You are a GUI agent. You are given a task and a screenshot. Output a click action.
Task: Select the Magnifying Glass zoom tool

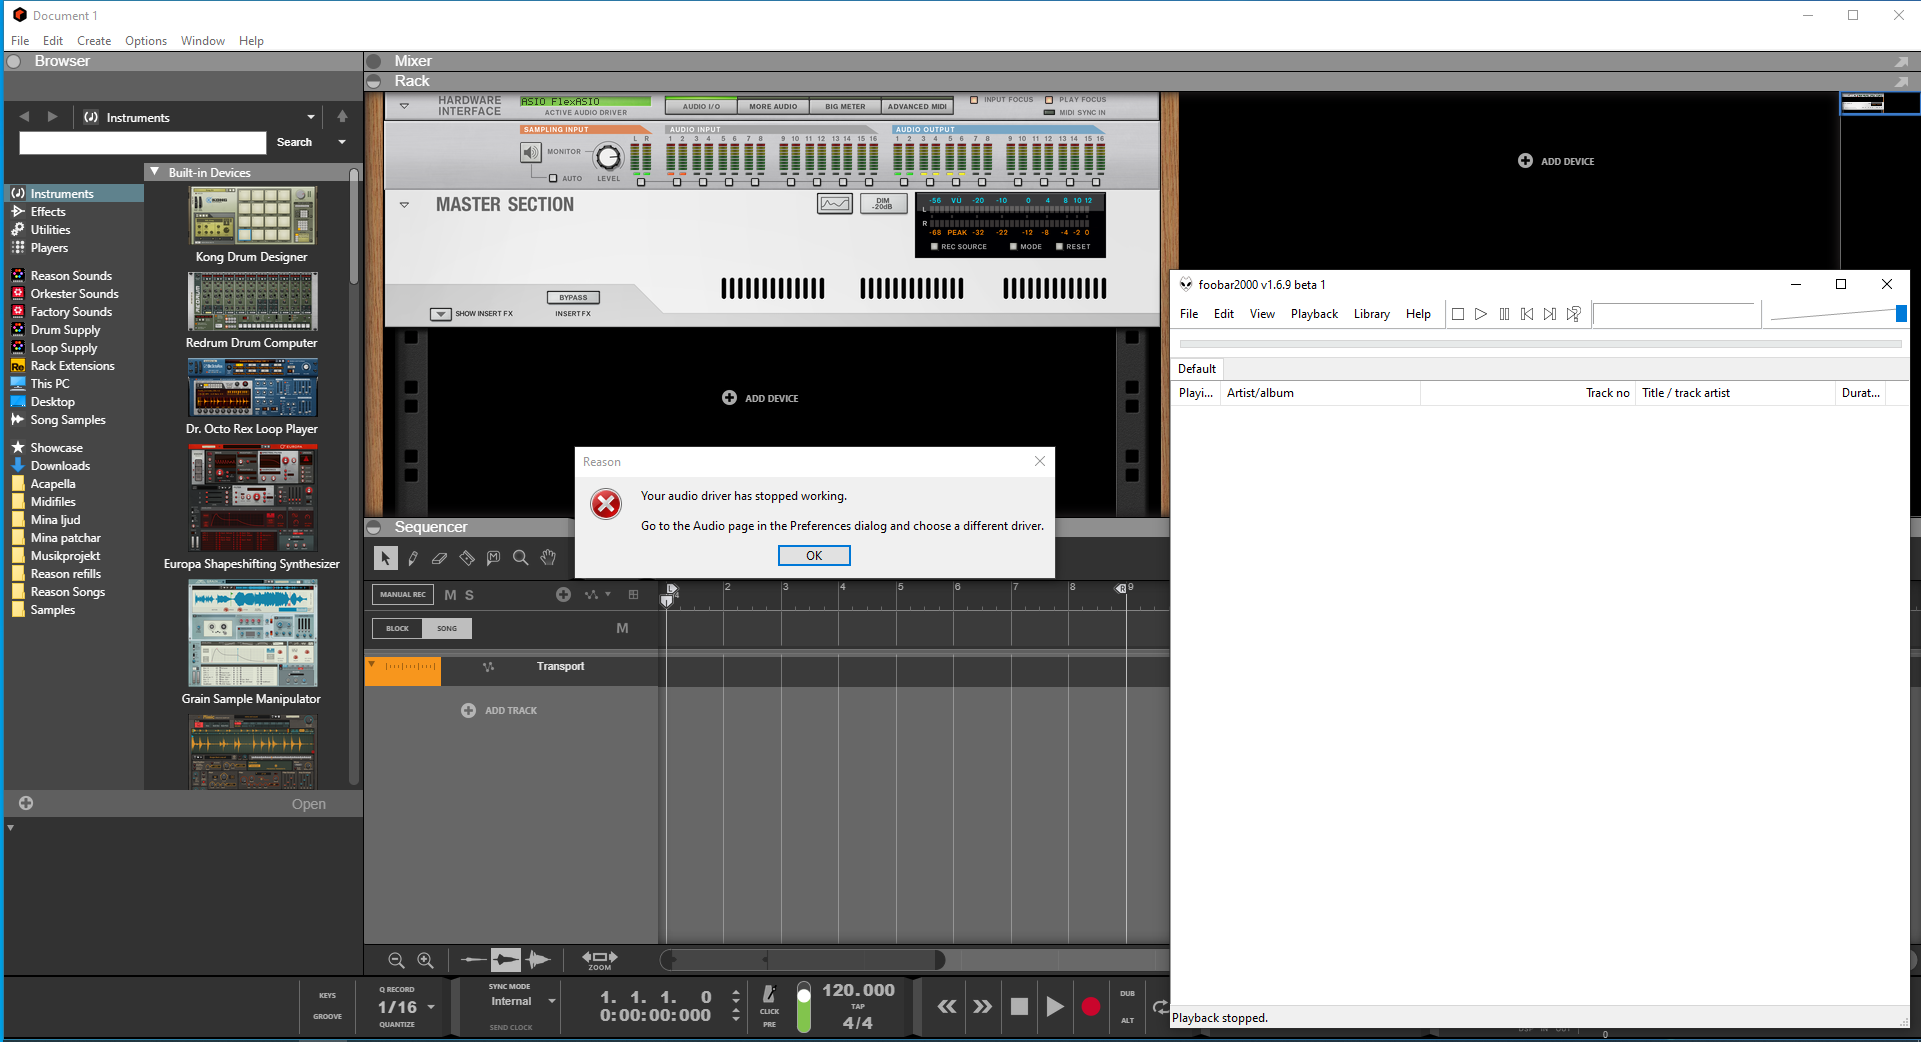(x=521, y=558)
